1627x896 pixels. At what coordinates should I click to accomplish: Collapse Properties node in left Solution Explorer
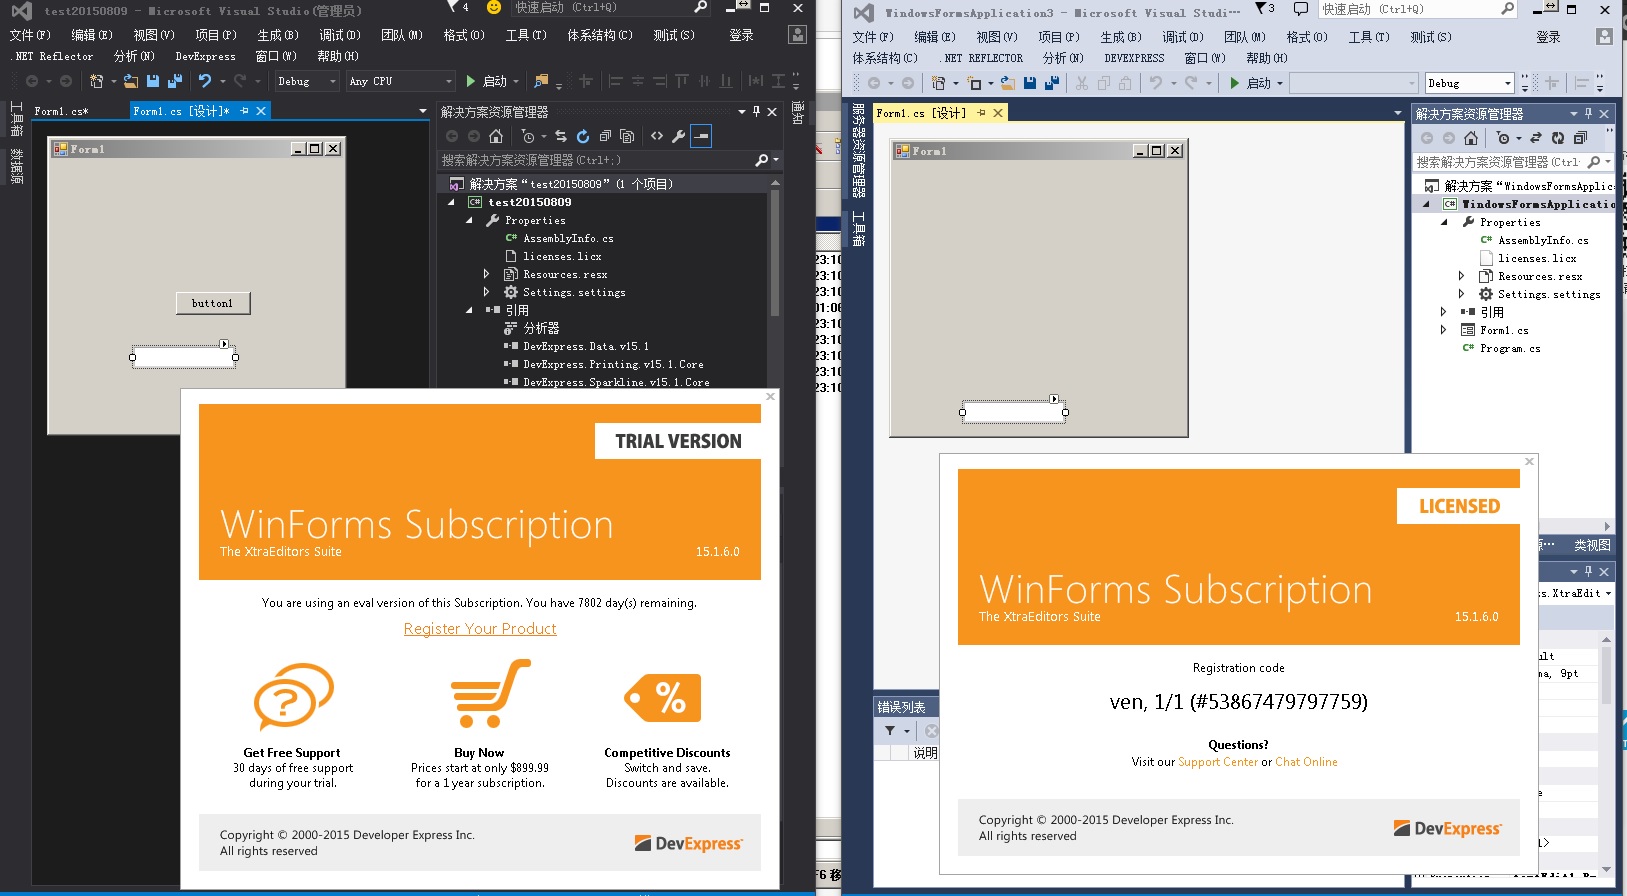pyautogui.click(x=469, y=220)
